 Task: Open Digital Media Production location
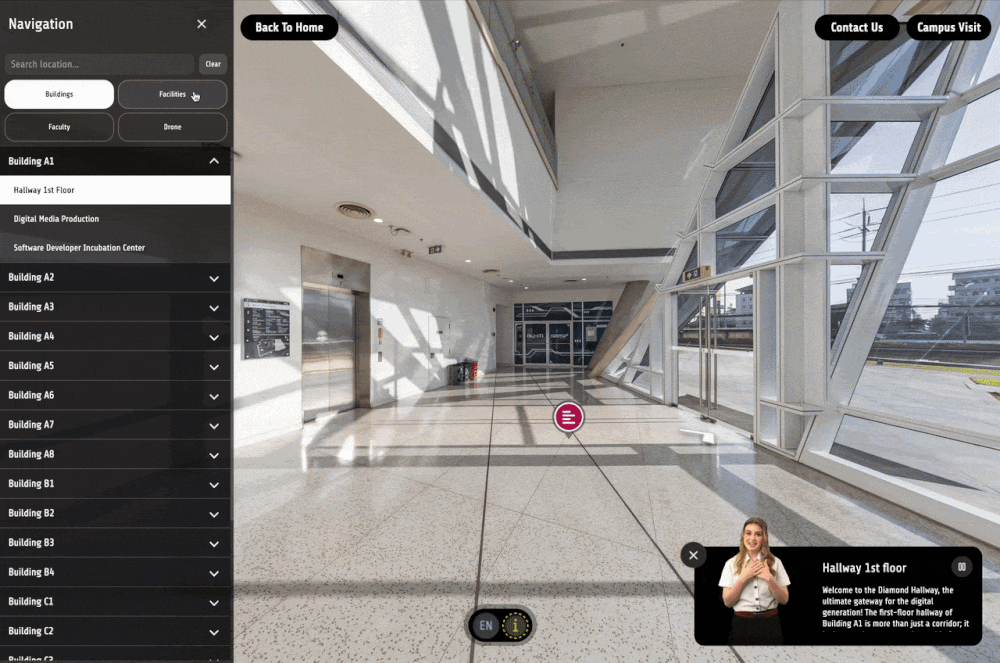tap(115, 219)
